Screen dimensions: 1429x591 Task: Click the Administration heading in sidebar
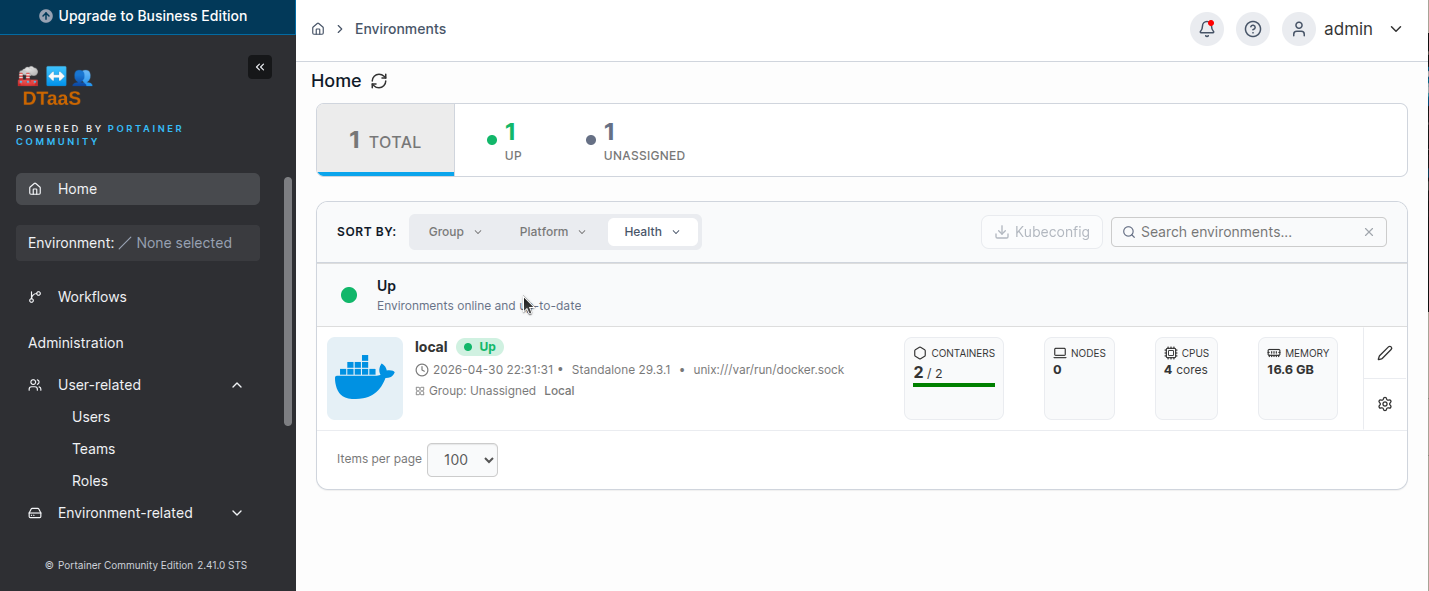click(76, 343)
